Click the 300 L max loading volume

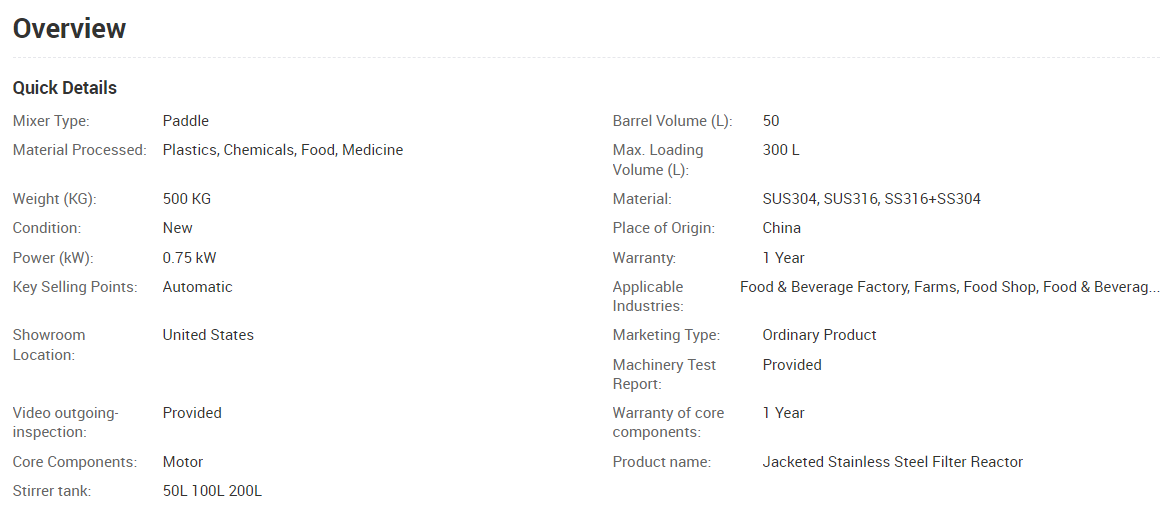pos(781,150)
